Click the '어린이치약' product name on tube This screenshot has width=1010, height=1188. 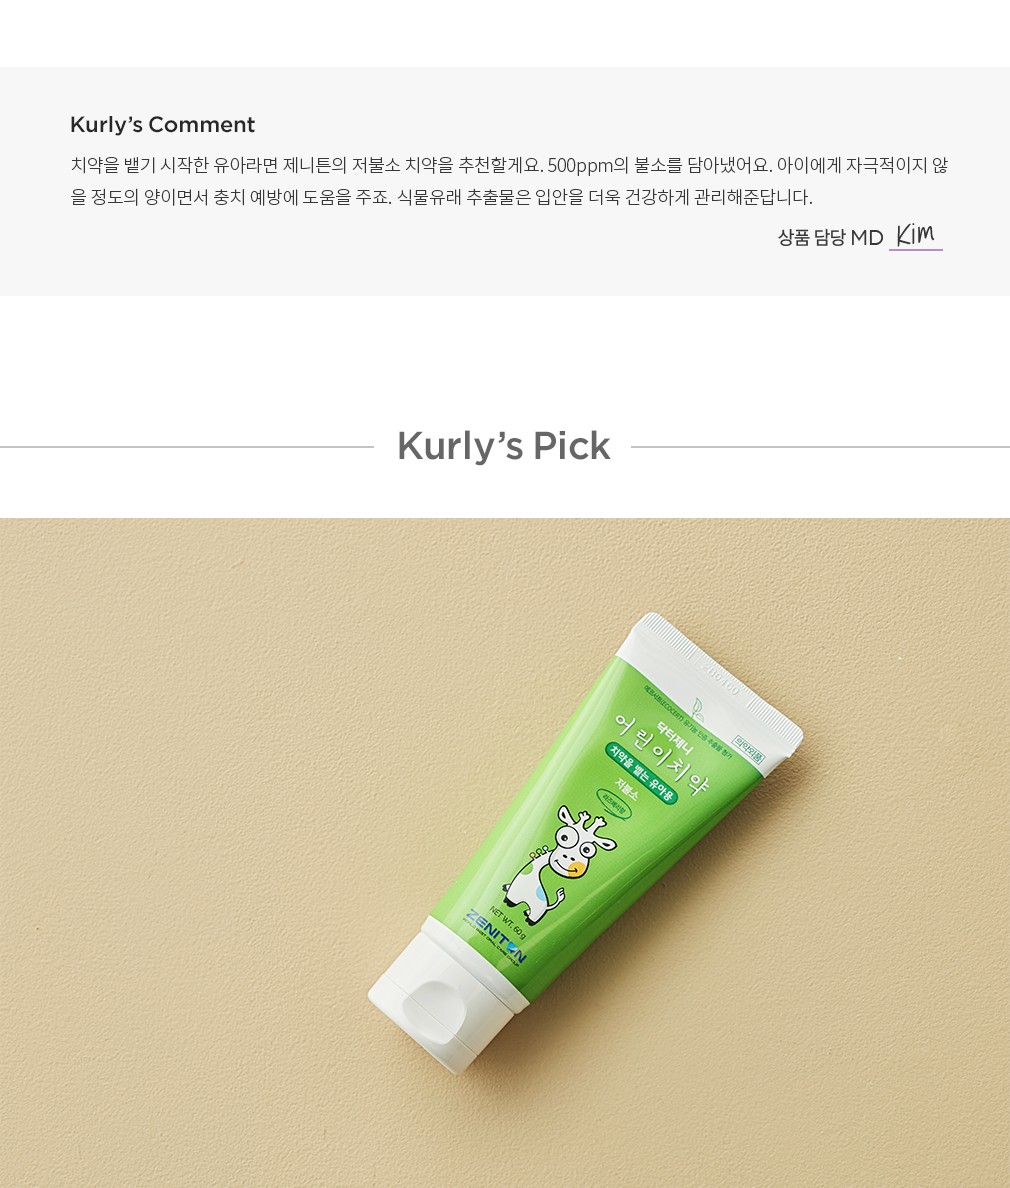coord(661,755)
